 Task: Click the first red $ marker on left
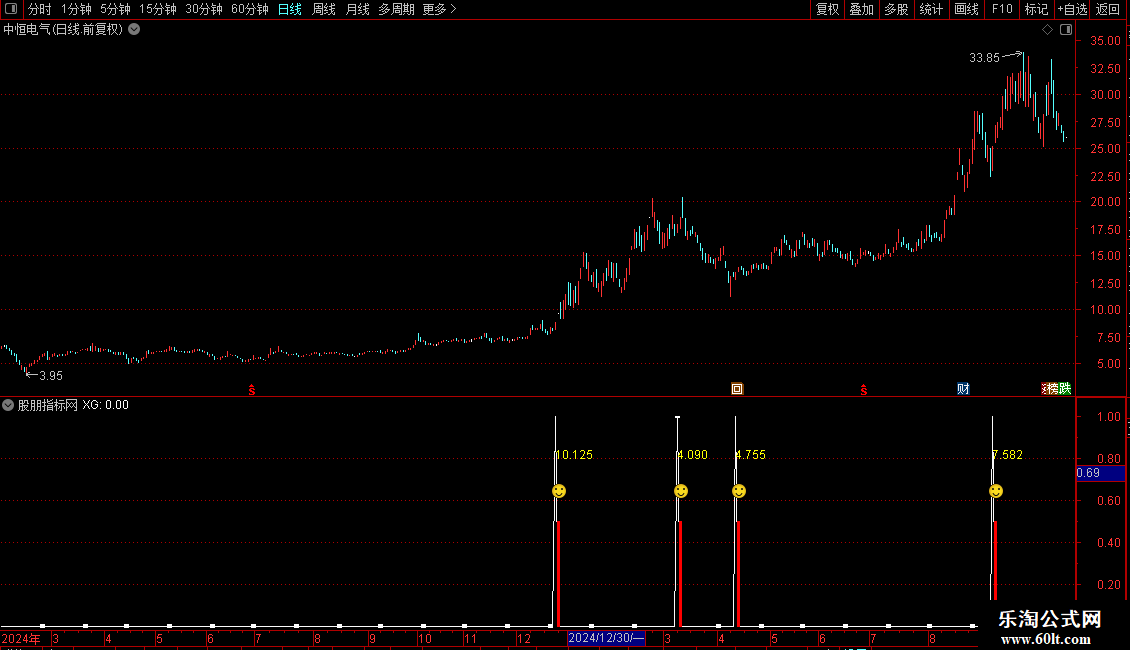[252, 390]
